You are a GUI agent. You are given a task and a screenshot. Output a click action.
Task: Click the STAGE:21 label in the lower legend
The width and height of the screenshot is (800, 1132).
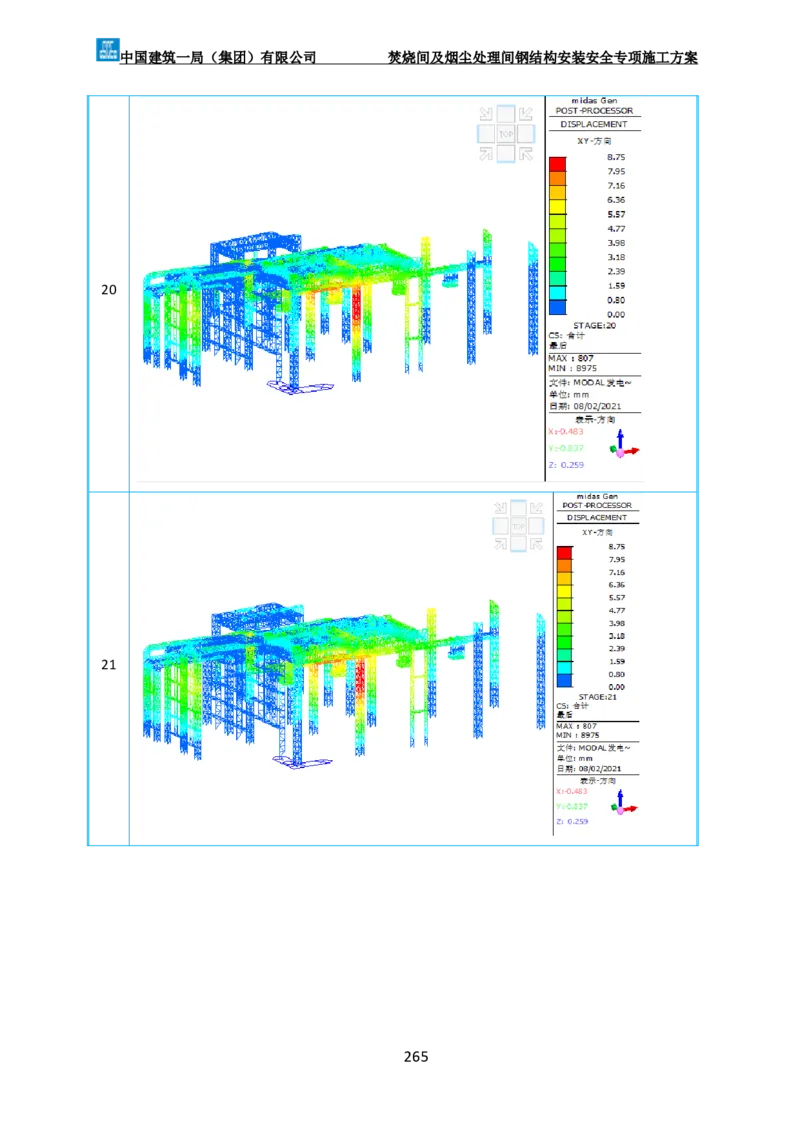pos(597,696)
